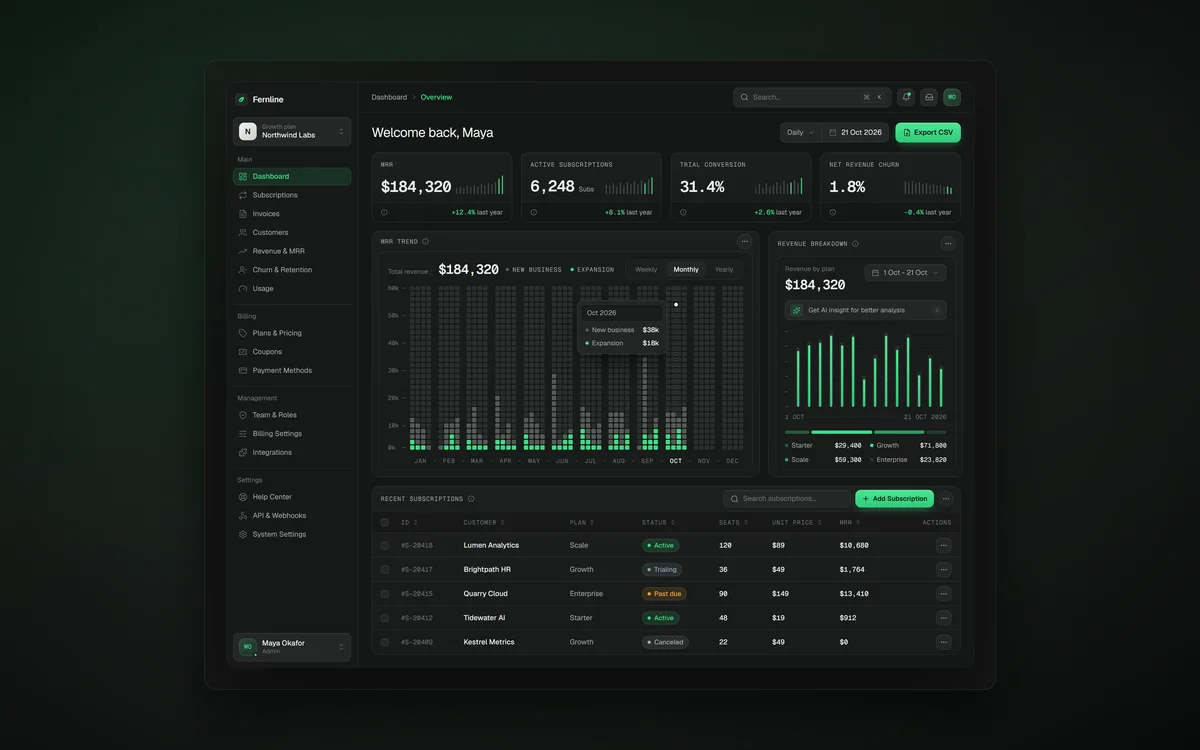Click the top Search field
The width and height of the screenshot is (1200, 750).
pyautogui.click(x=812, y=97)
